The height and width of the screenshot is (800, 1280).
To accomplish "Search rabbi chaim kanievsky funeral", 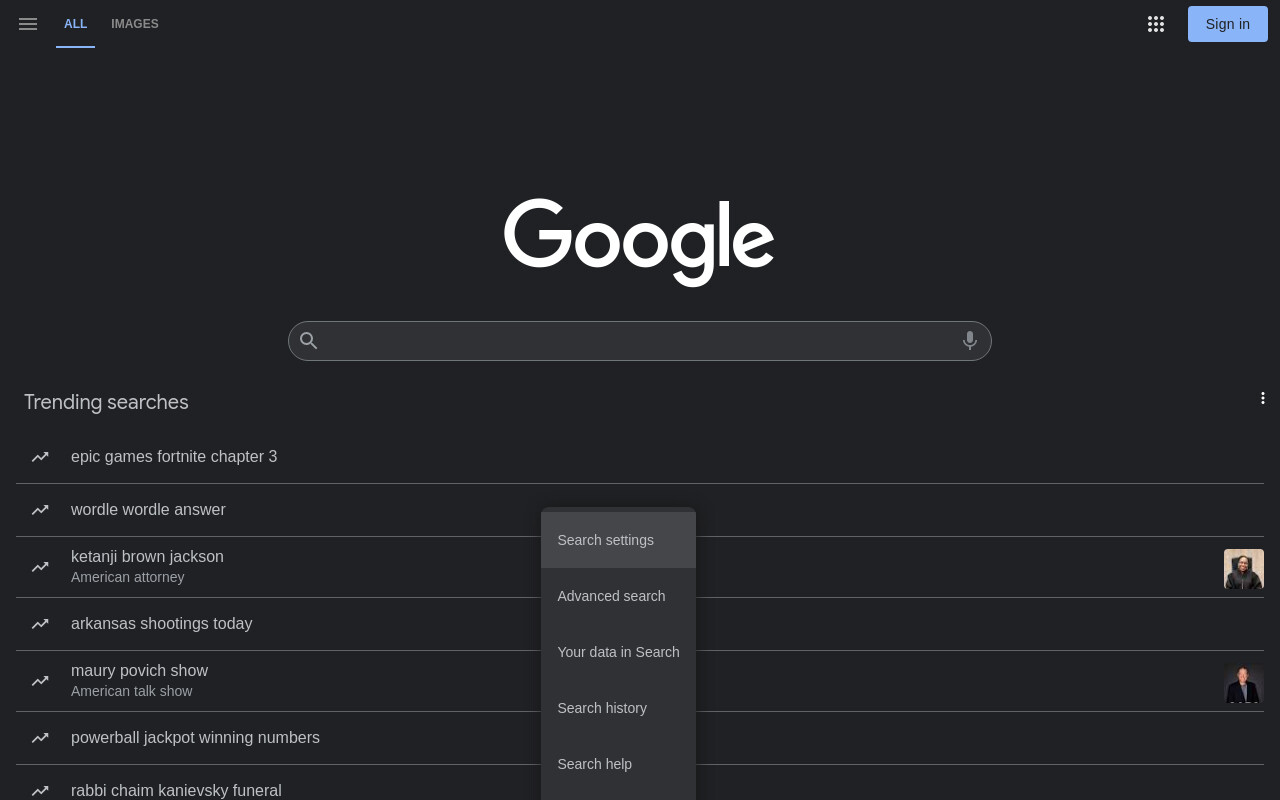I will 176,791.
